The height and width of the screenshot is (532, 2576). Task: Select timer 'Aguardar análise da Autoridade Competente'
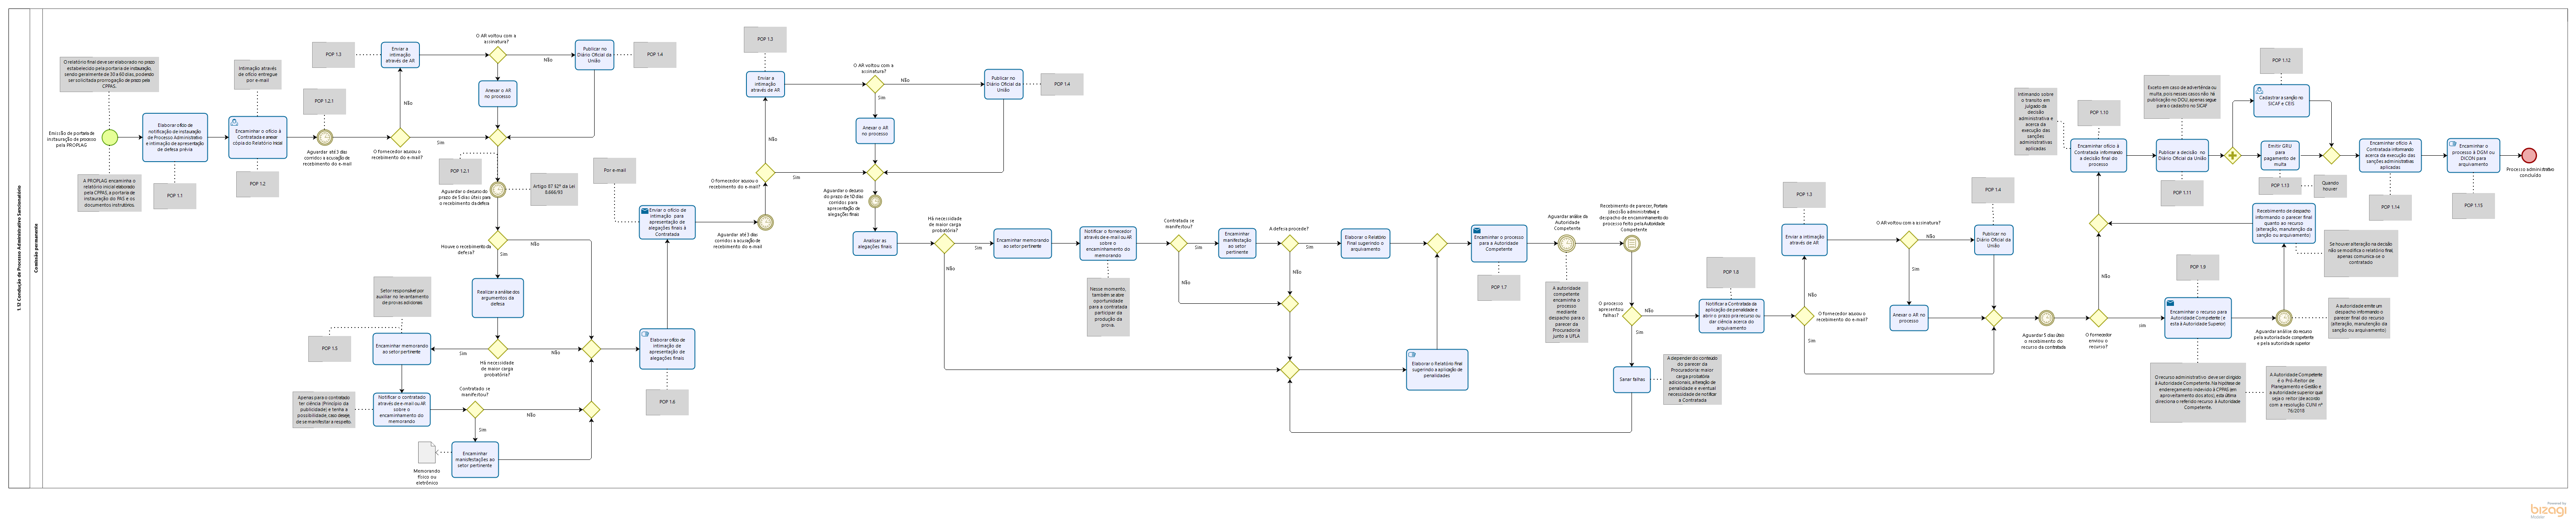coord(1567,243)
